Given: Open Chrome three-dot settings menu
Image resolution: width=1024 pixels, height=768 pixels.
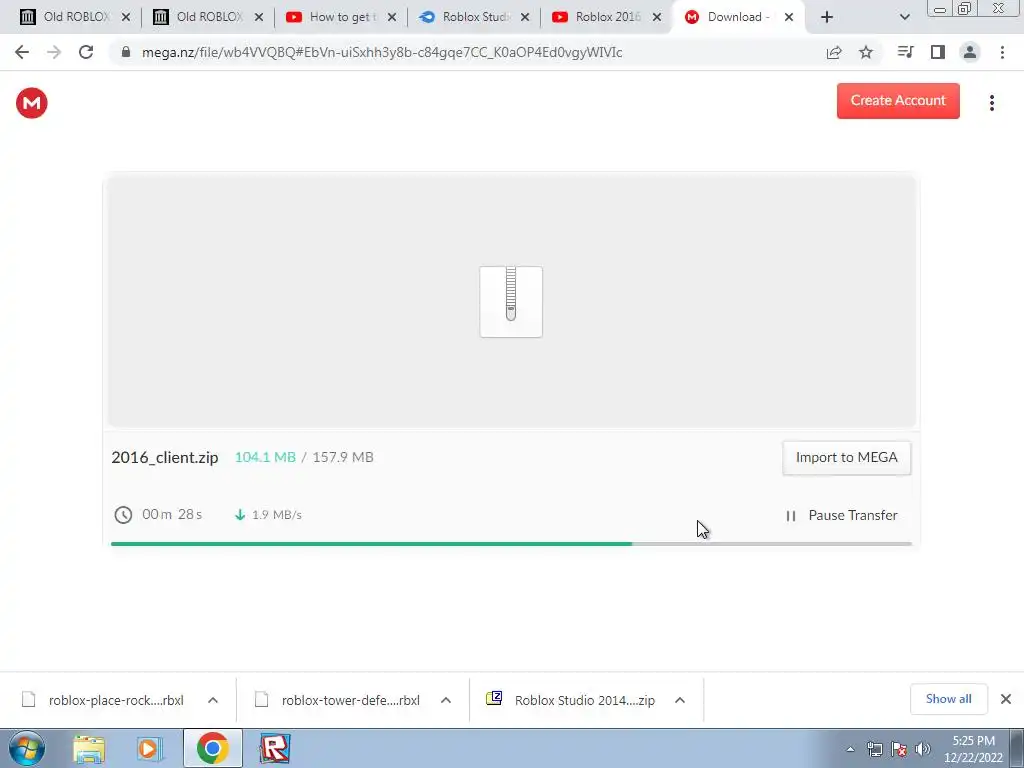Looking at the screenshot, I should coord(1002,52).
